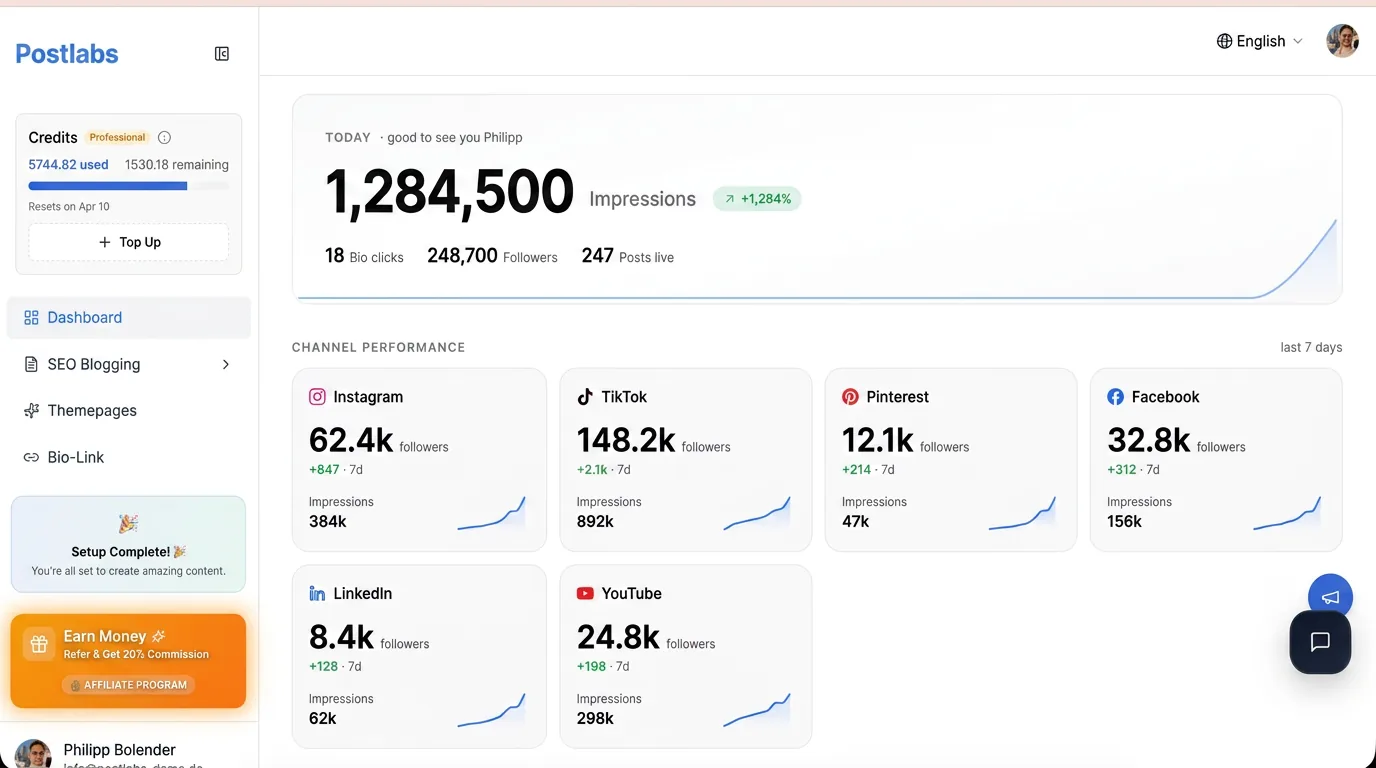Click the '5744.82 used' credits text

(x=68, y=164)
